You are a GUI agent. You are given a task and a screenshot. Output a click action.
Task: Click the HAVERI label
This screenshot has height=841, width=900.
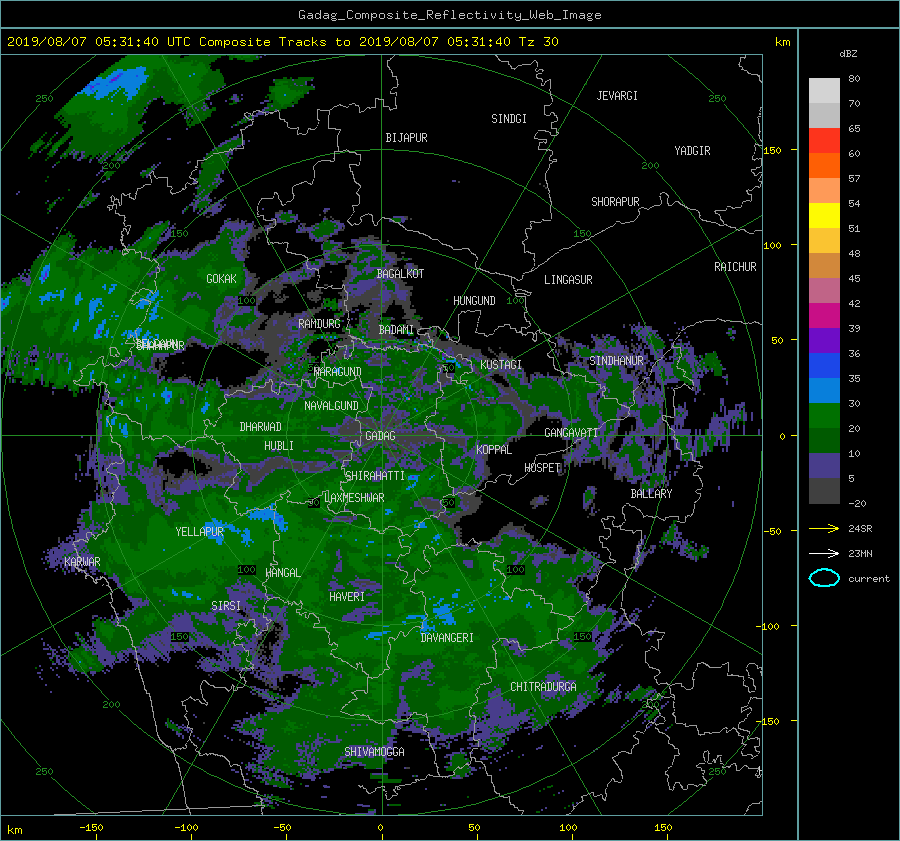tap(347, 597)
